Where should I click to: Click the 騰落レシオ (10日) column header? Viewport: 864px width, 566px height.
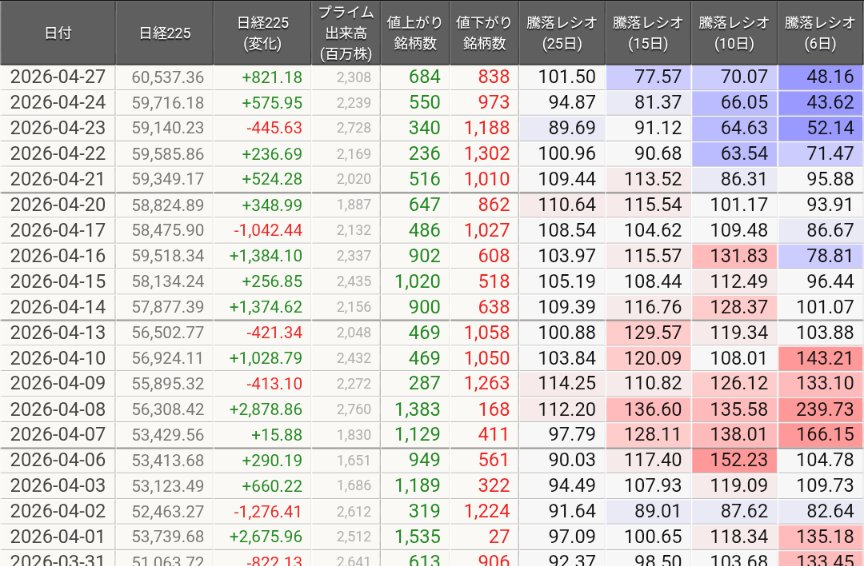tap(734, 33)
